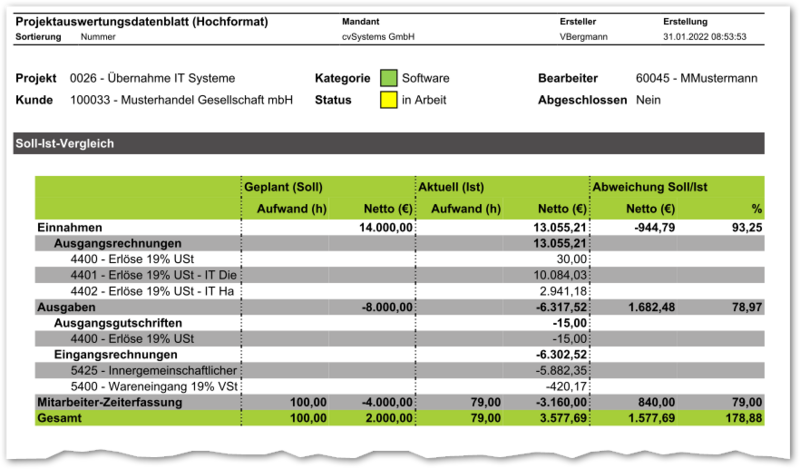Click the Abgeschlossen value Nein
The image size is (800, 469).
648,100
